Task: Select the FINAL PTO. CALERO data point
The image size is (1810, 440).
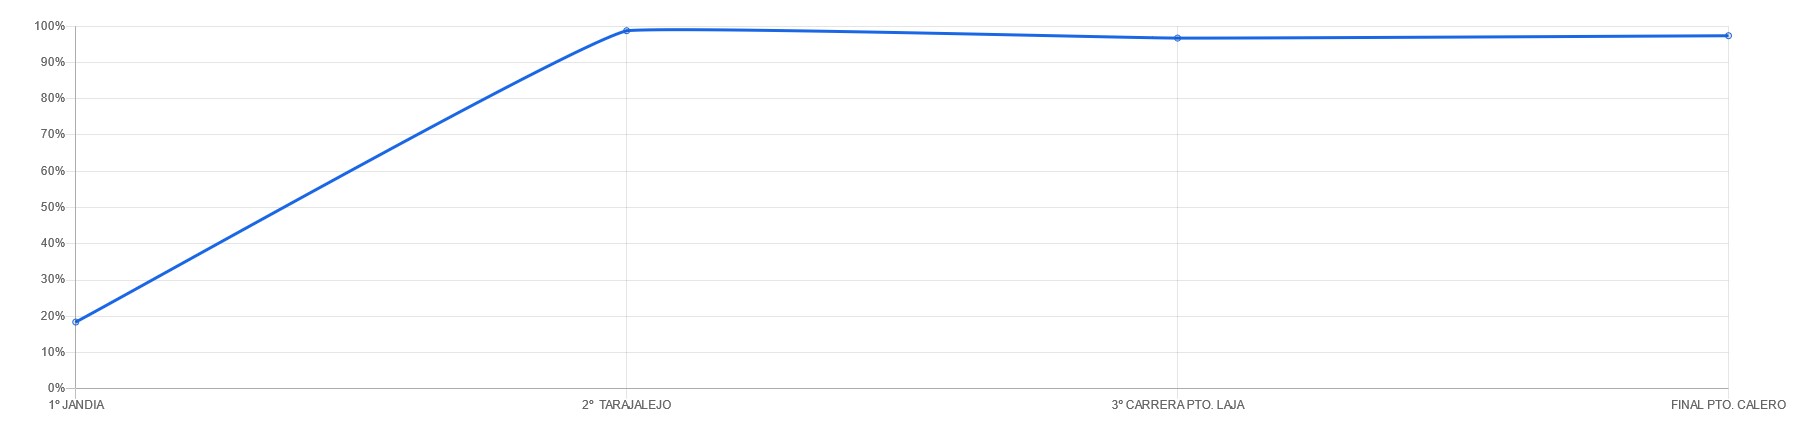Action: tap(1728, 36)
